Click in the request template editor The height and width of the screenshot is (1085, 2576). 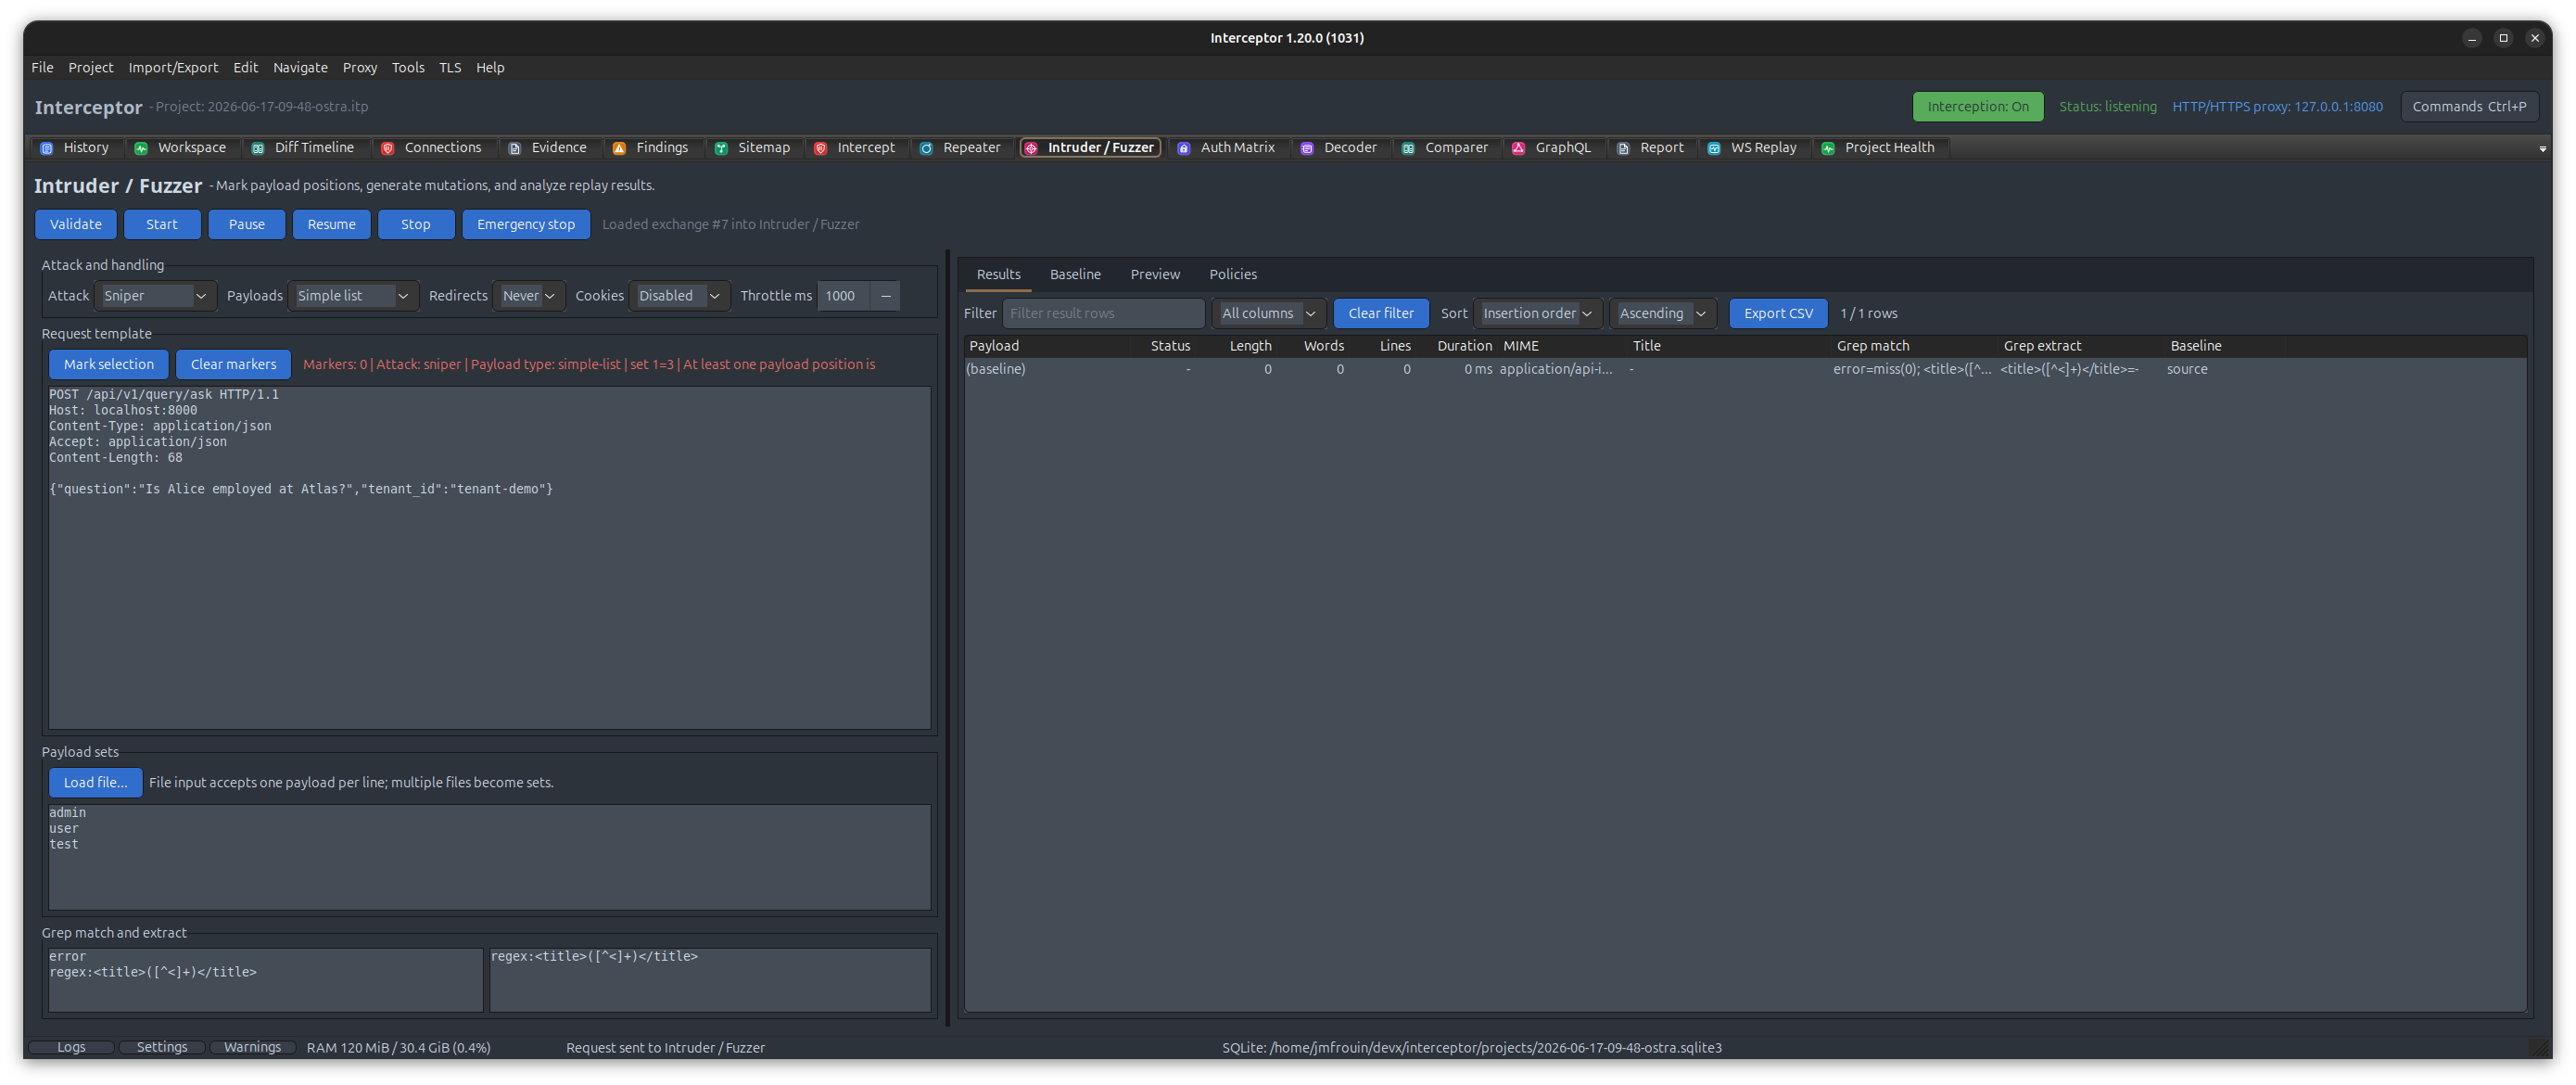pos(490,558)
